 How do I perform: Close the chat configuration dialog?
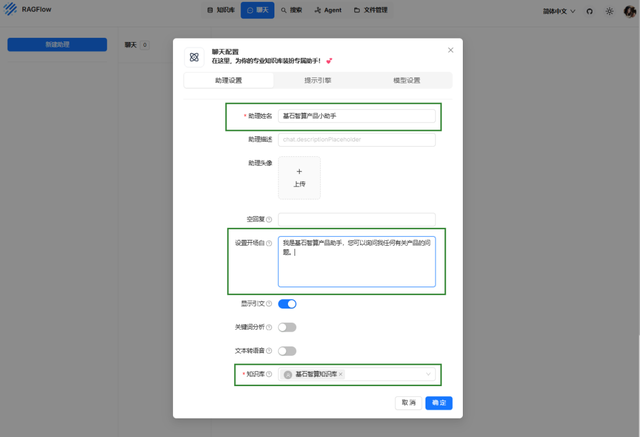point(451,50)
